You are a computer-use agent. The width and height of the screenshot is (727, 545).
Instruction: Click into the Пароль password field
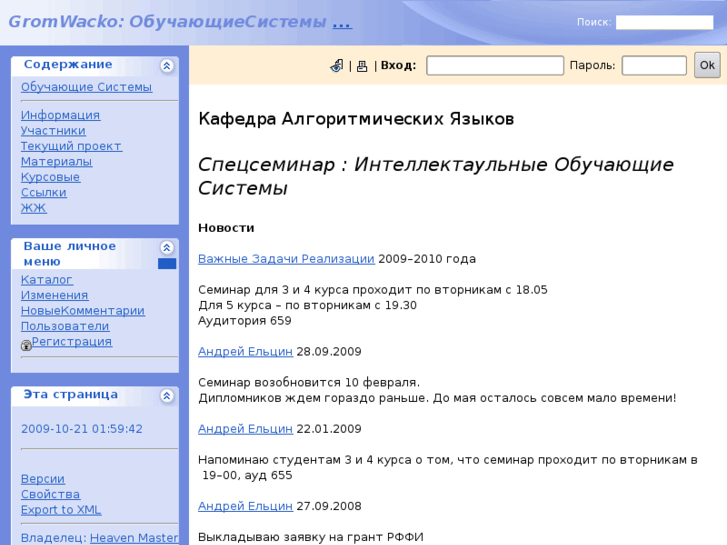654,65
